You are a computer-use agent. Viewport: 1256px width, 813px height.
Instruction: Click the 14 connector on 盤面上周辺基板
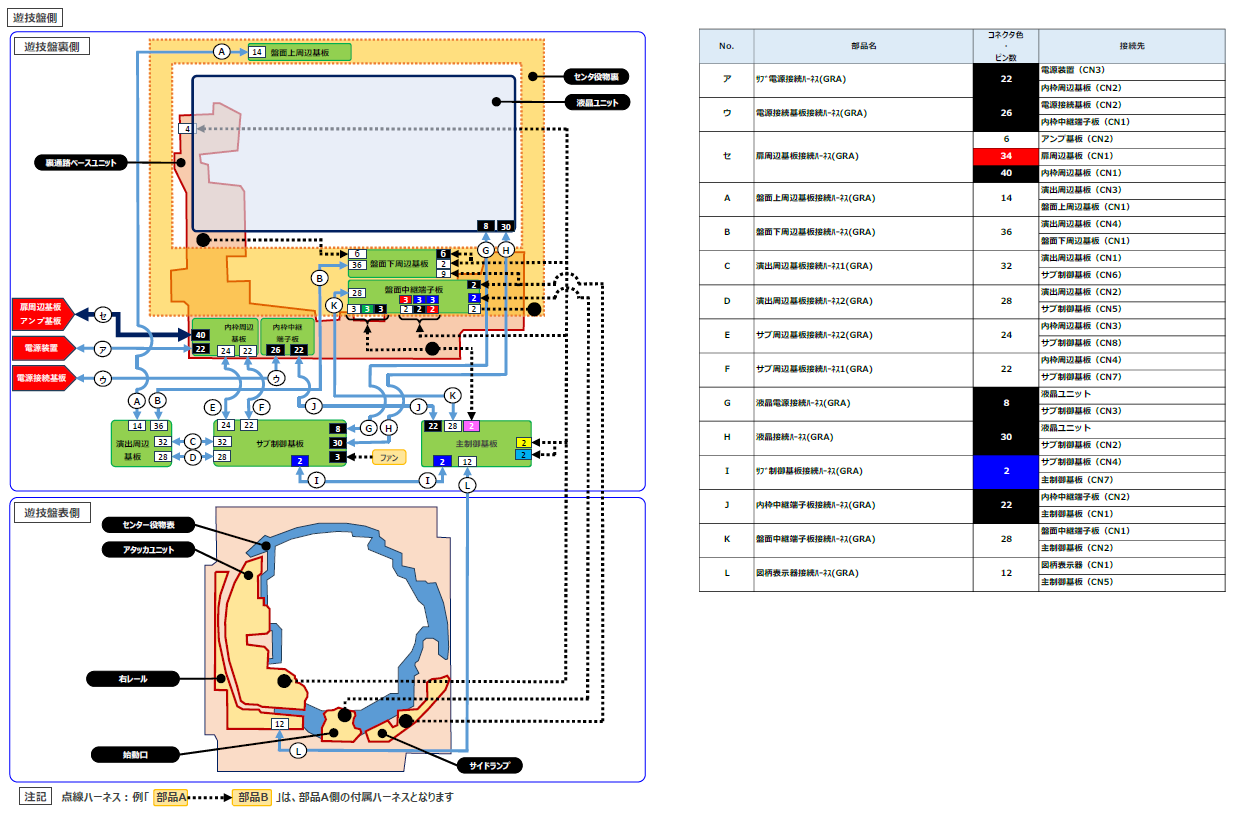click(257, 52)
